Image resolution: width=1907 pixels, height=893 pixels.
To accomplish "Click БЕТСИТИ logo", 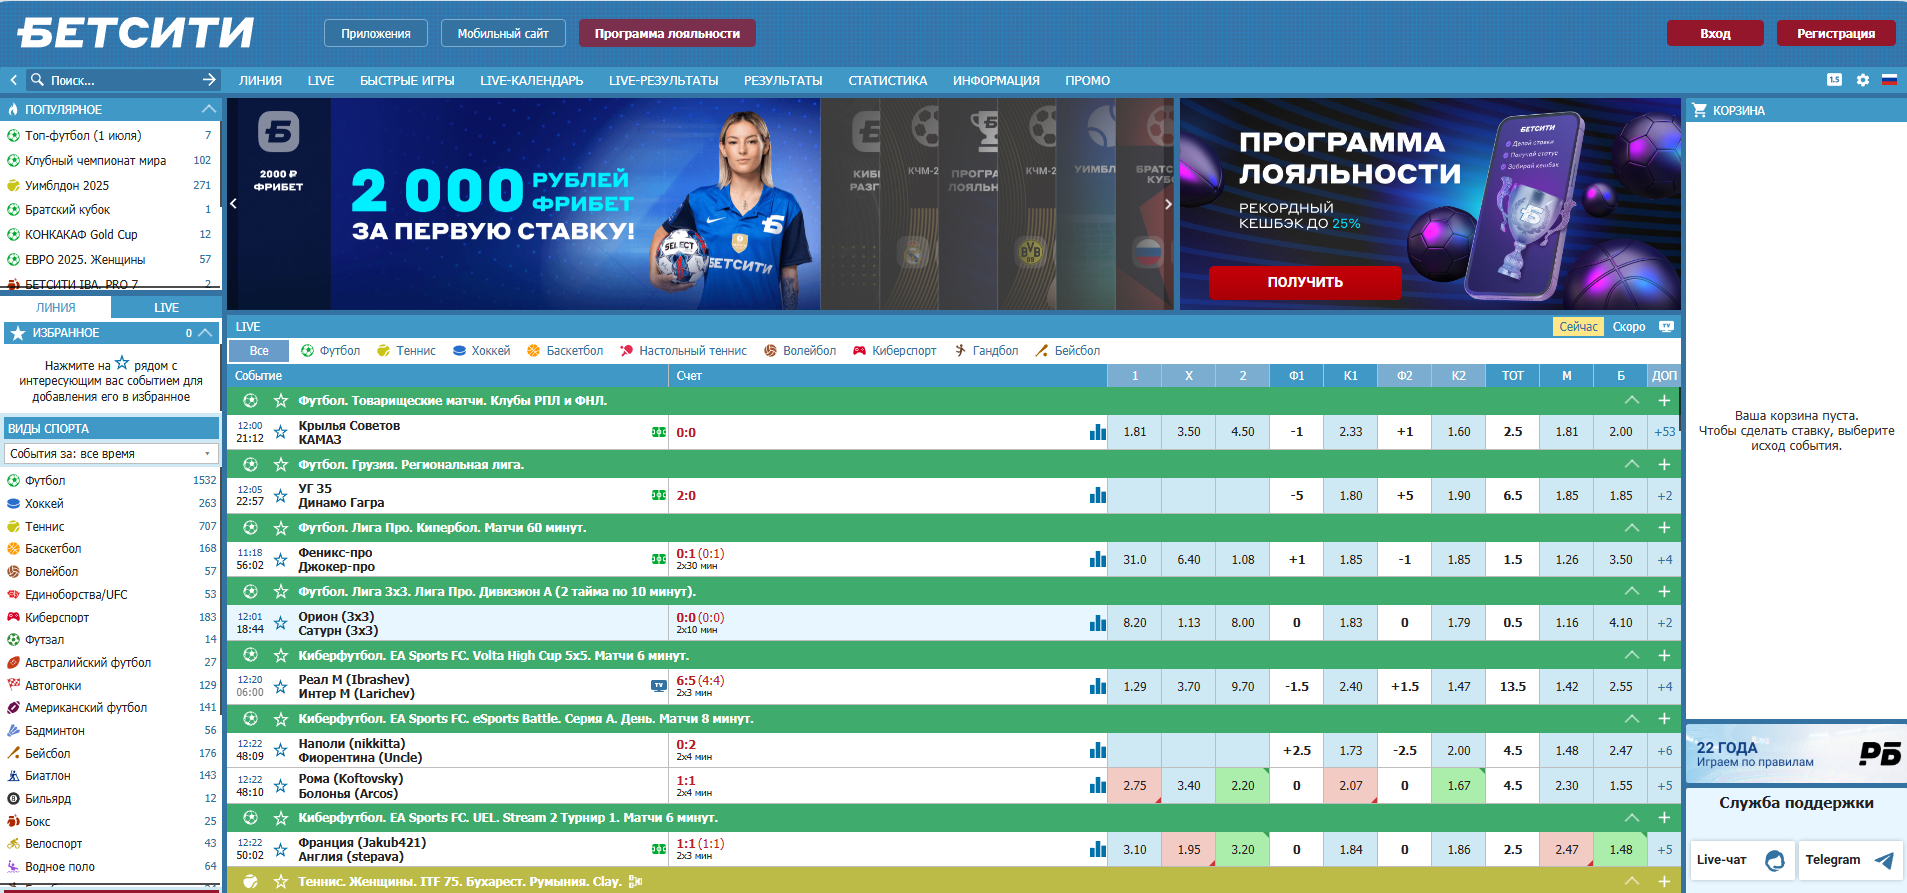I will [x=136, y=33].
